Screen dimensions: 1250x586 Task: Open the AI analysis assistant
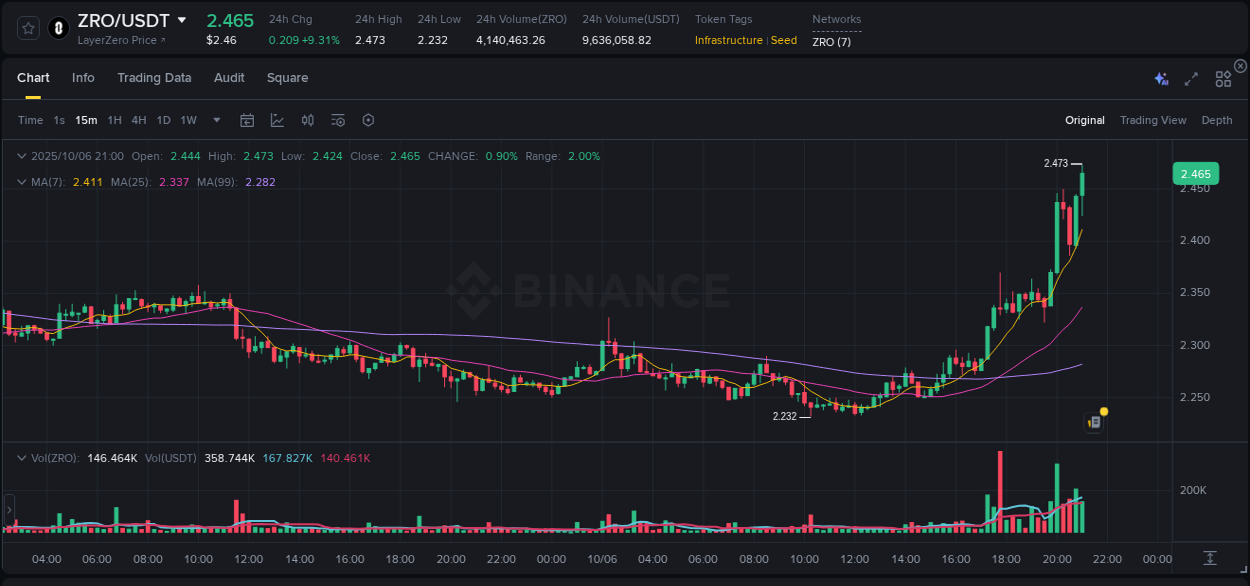point(1161,78)
